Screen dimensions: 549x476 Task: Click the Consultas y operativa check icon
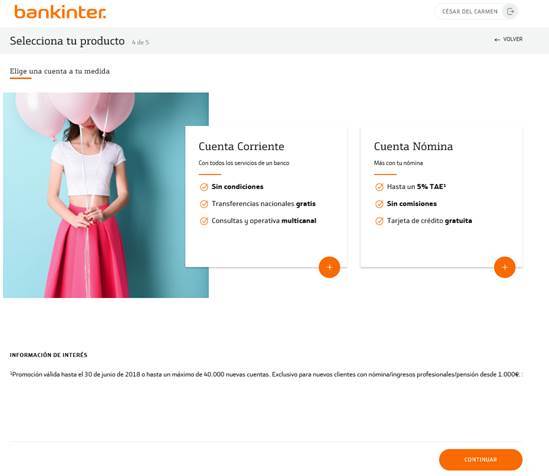pos(204,221)
